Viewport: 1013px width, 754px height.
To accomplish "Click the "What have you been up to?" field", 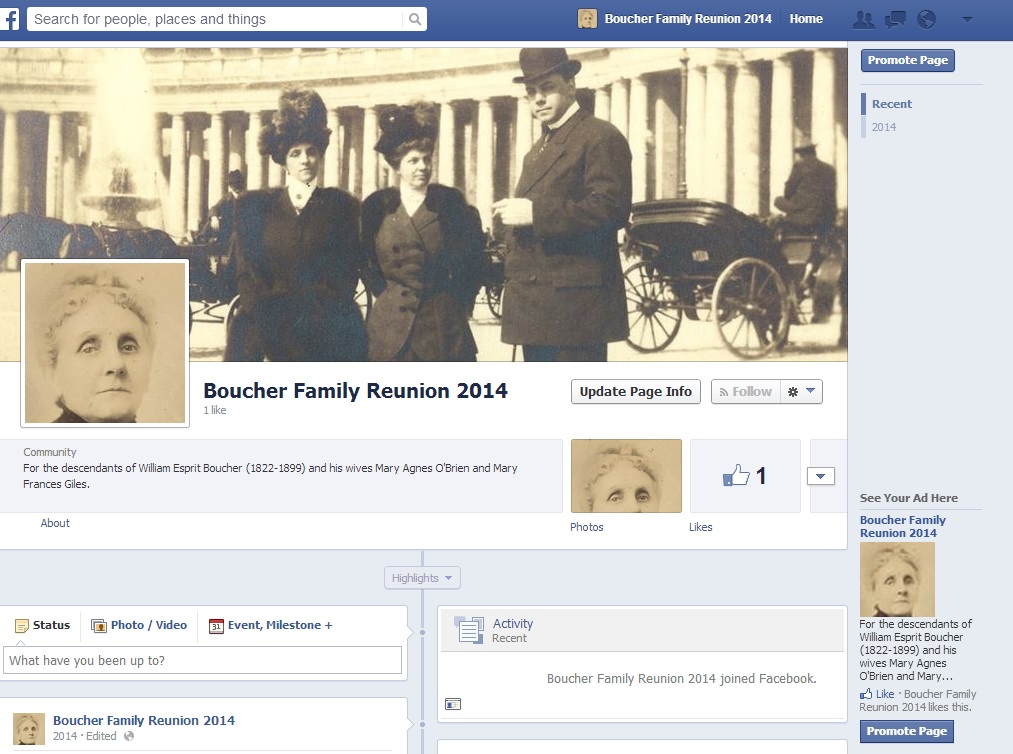I will coord(202,660).
